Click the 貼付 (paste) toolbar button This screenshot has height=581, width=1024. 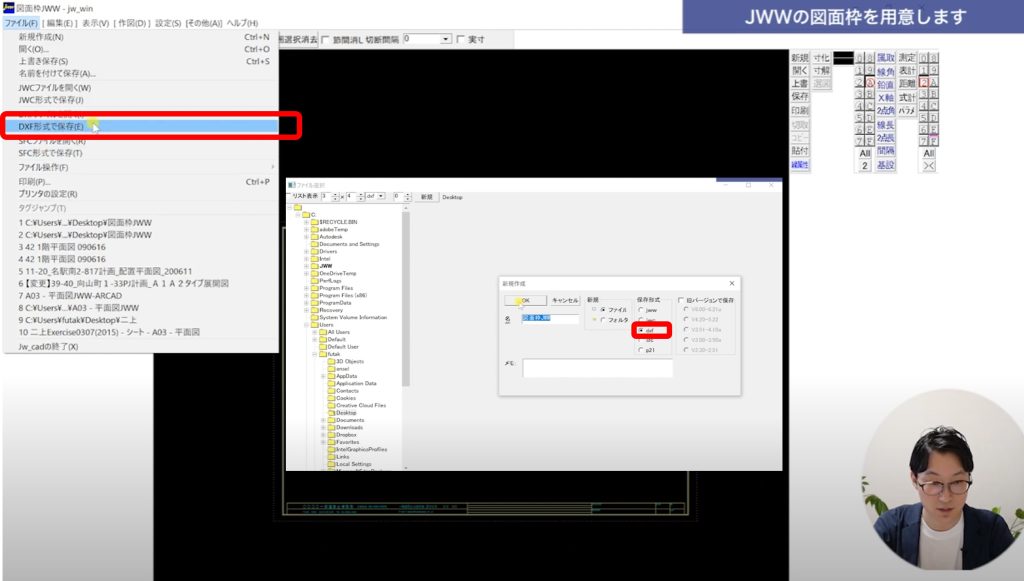point(799,151)
